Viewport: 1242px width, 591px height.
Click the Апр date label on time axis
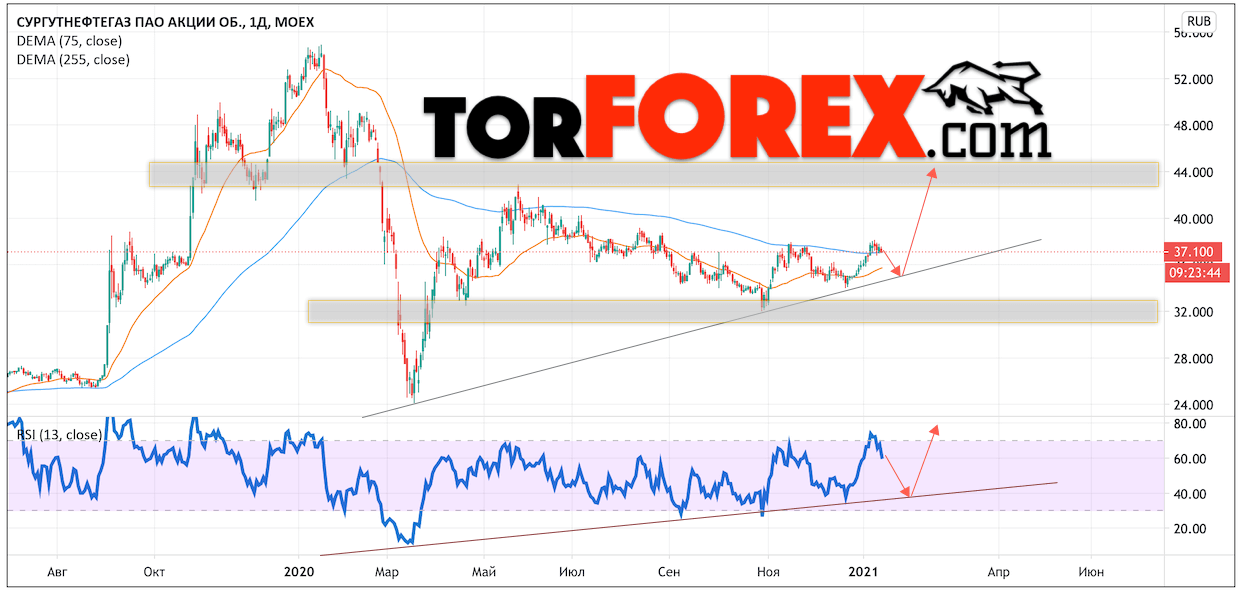[998, 572]
